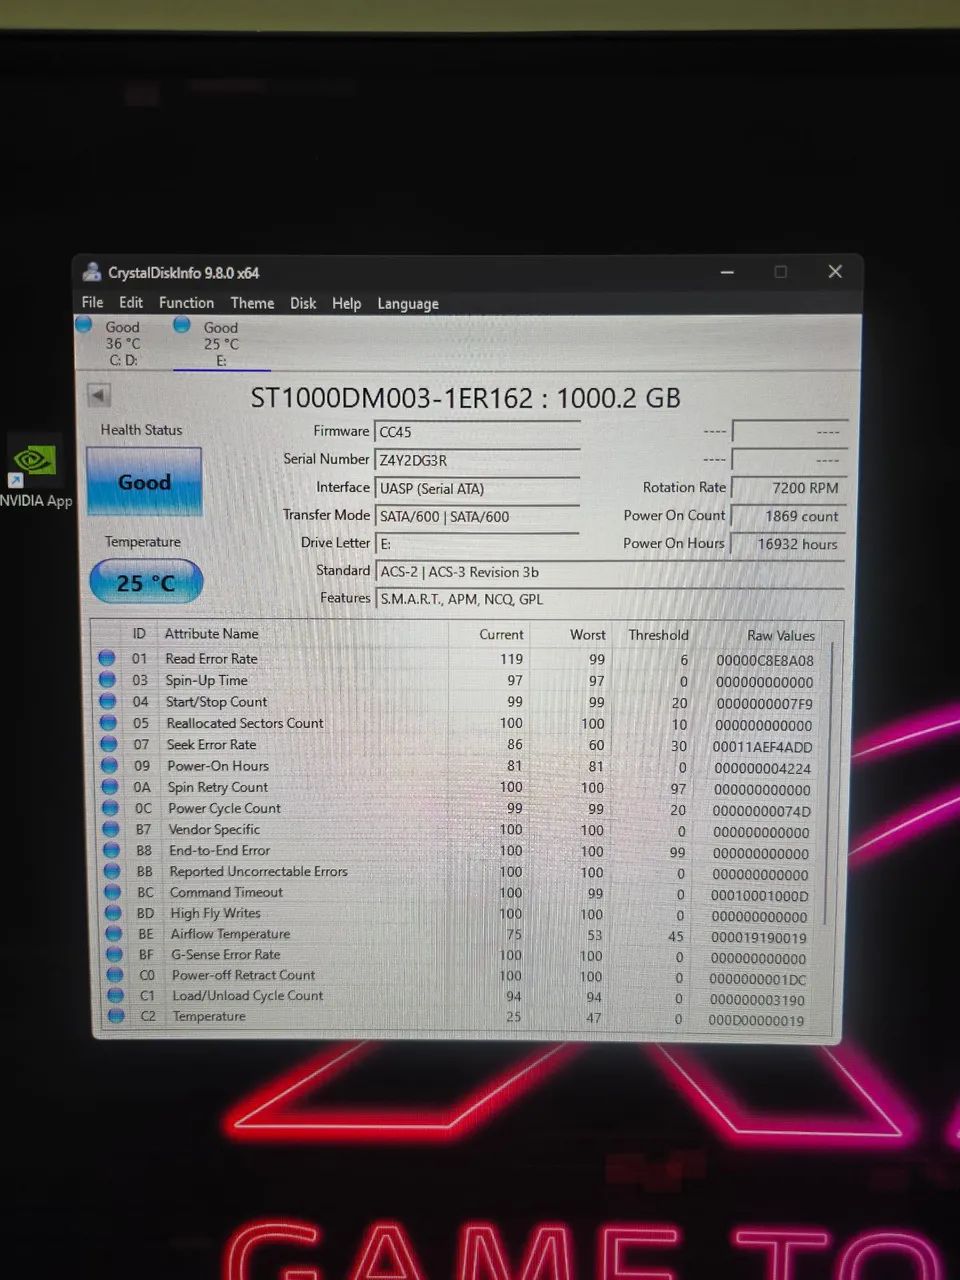Click the disk model title ST1000DM003-1ER162
960x1280 pixels.
[391, 398]
